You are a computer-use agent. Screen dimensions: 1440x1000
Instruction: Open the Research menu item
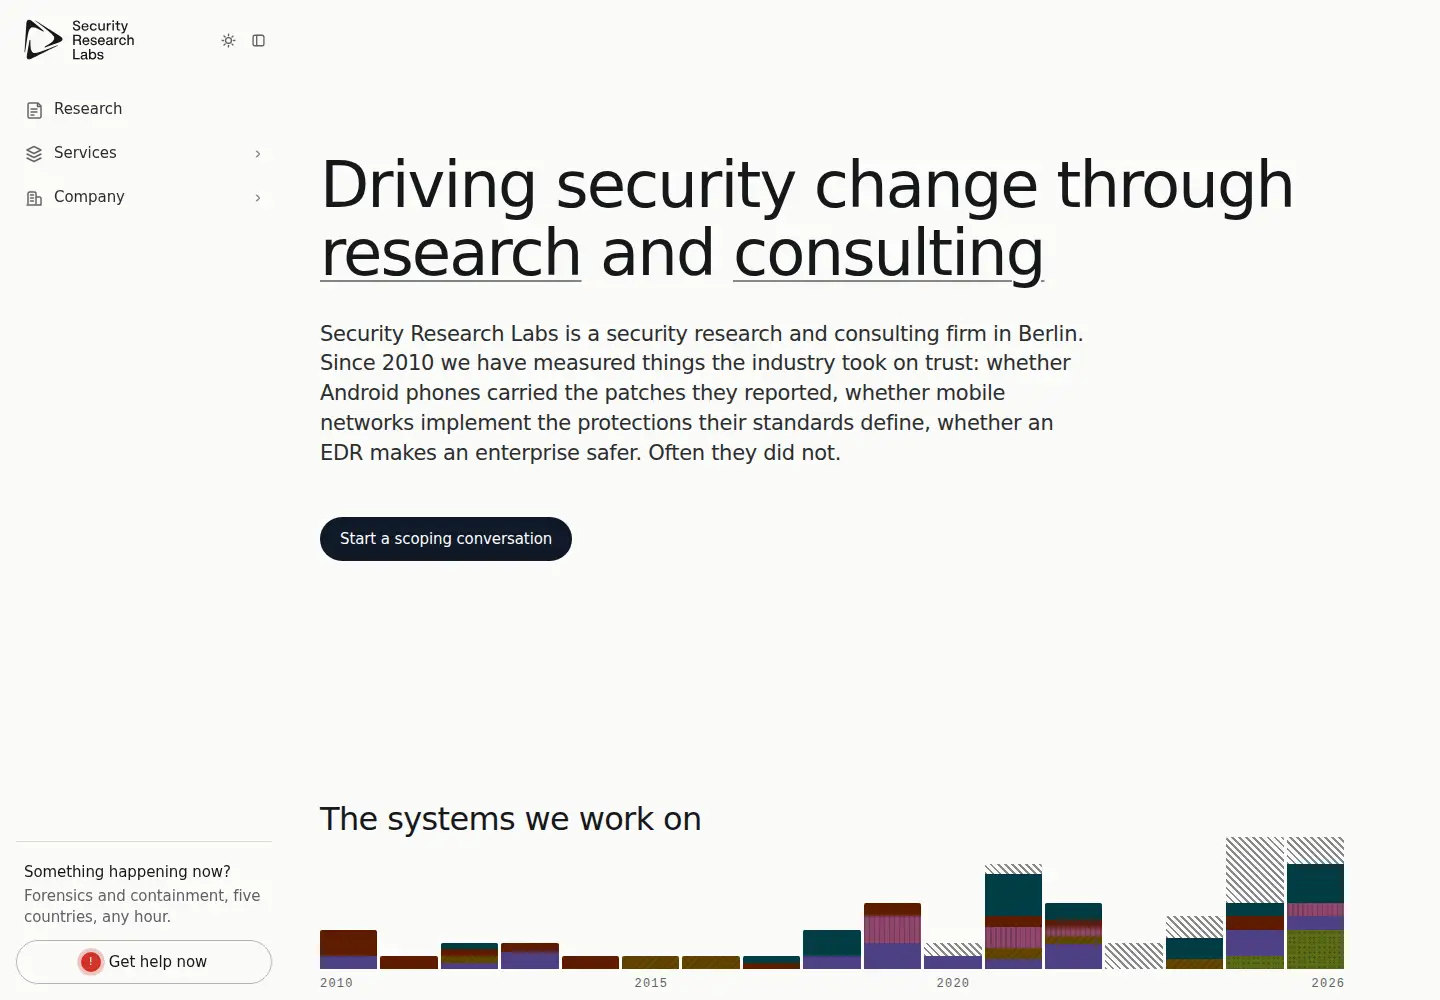[x=144, y=109]
